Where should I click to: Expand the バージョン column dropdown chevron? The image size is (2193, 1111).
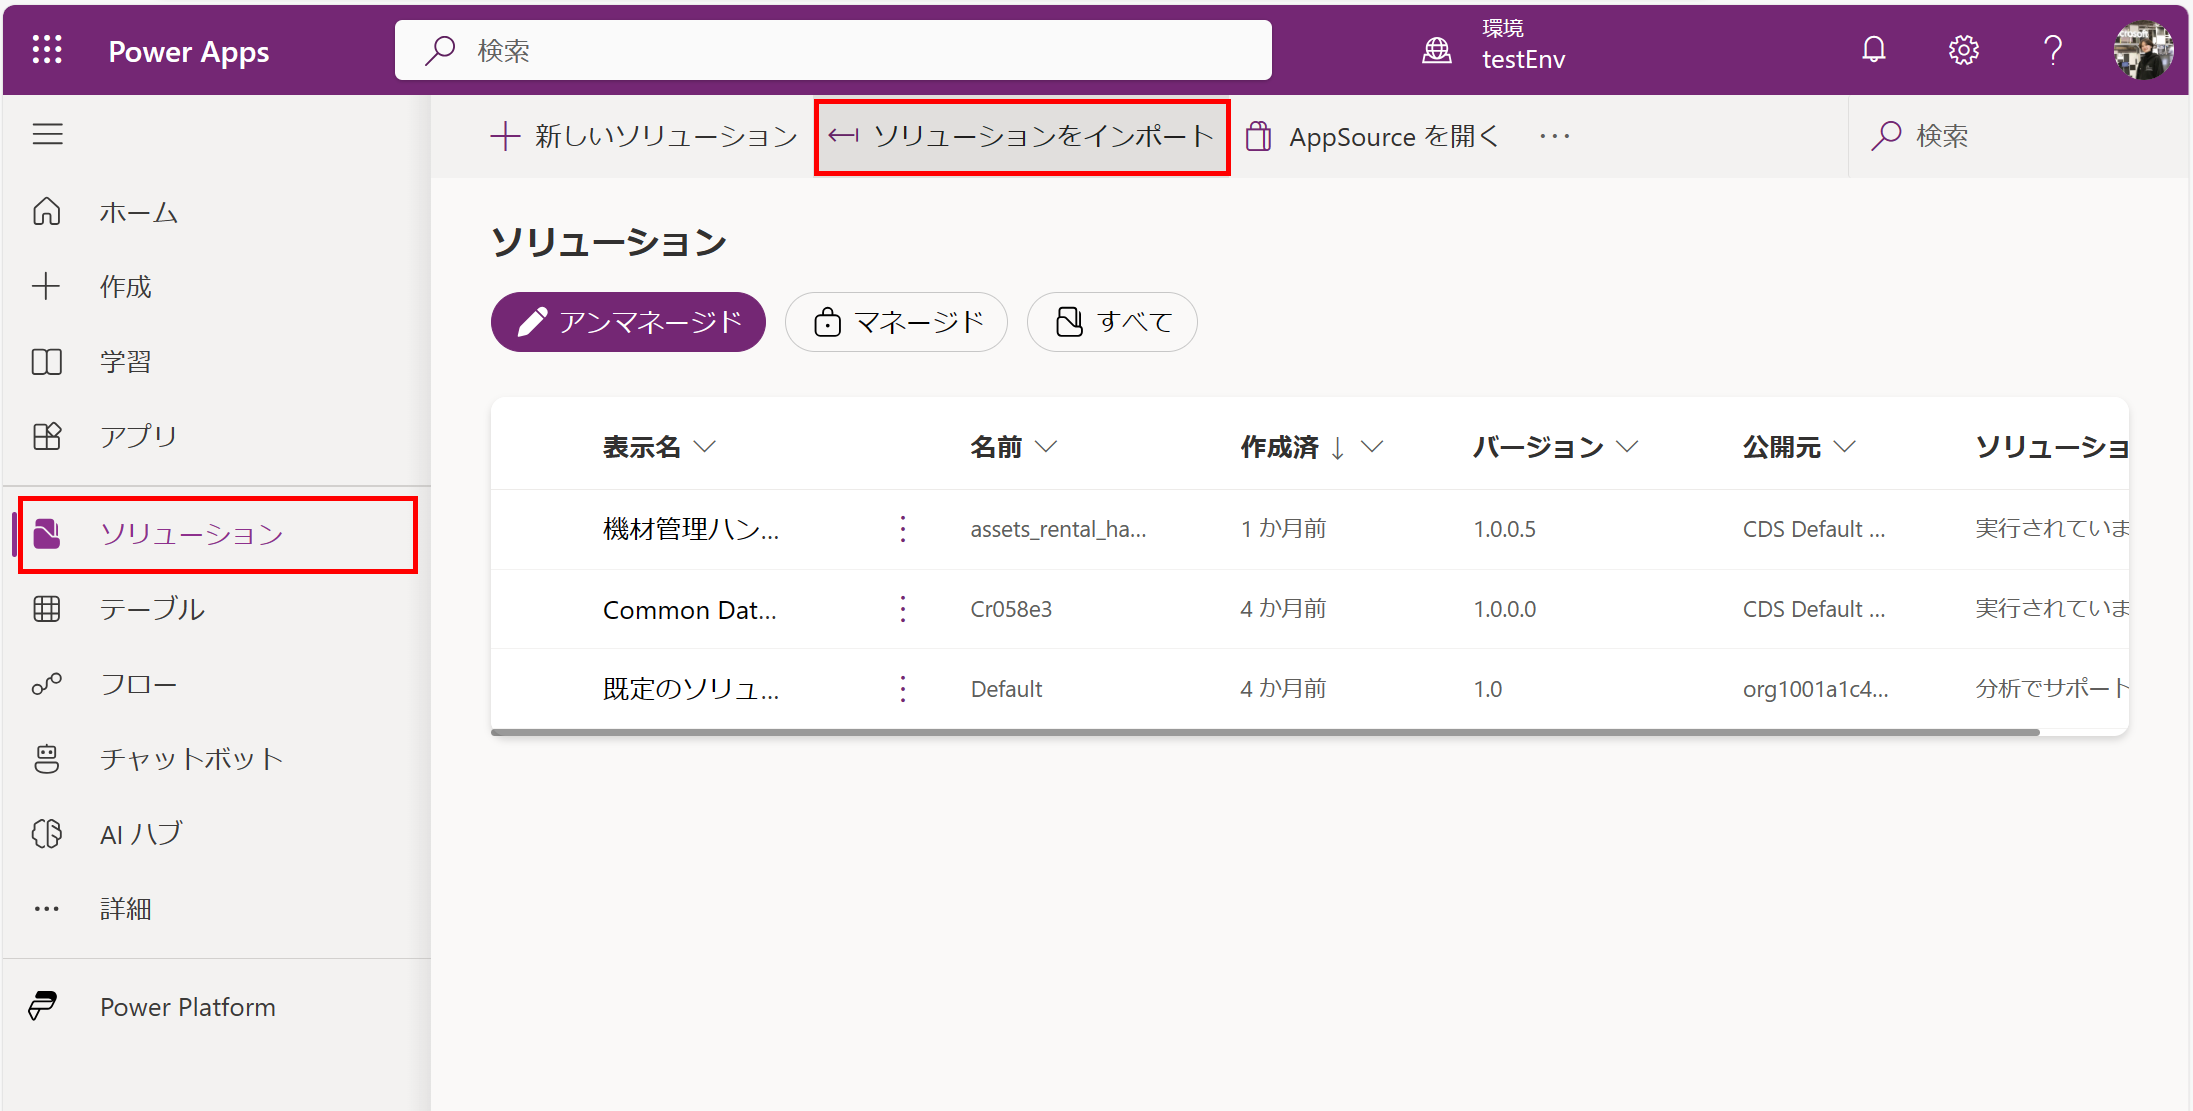point(1627,447)
